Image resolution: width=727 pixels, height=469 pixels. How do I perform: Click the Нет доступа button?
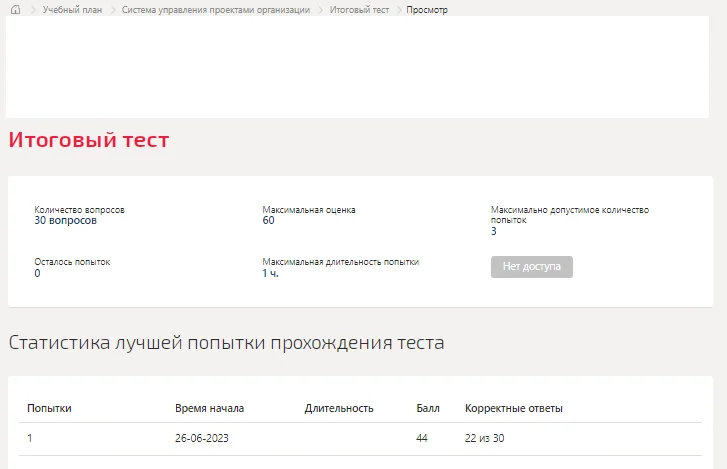coord(532,267)
